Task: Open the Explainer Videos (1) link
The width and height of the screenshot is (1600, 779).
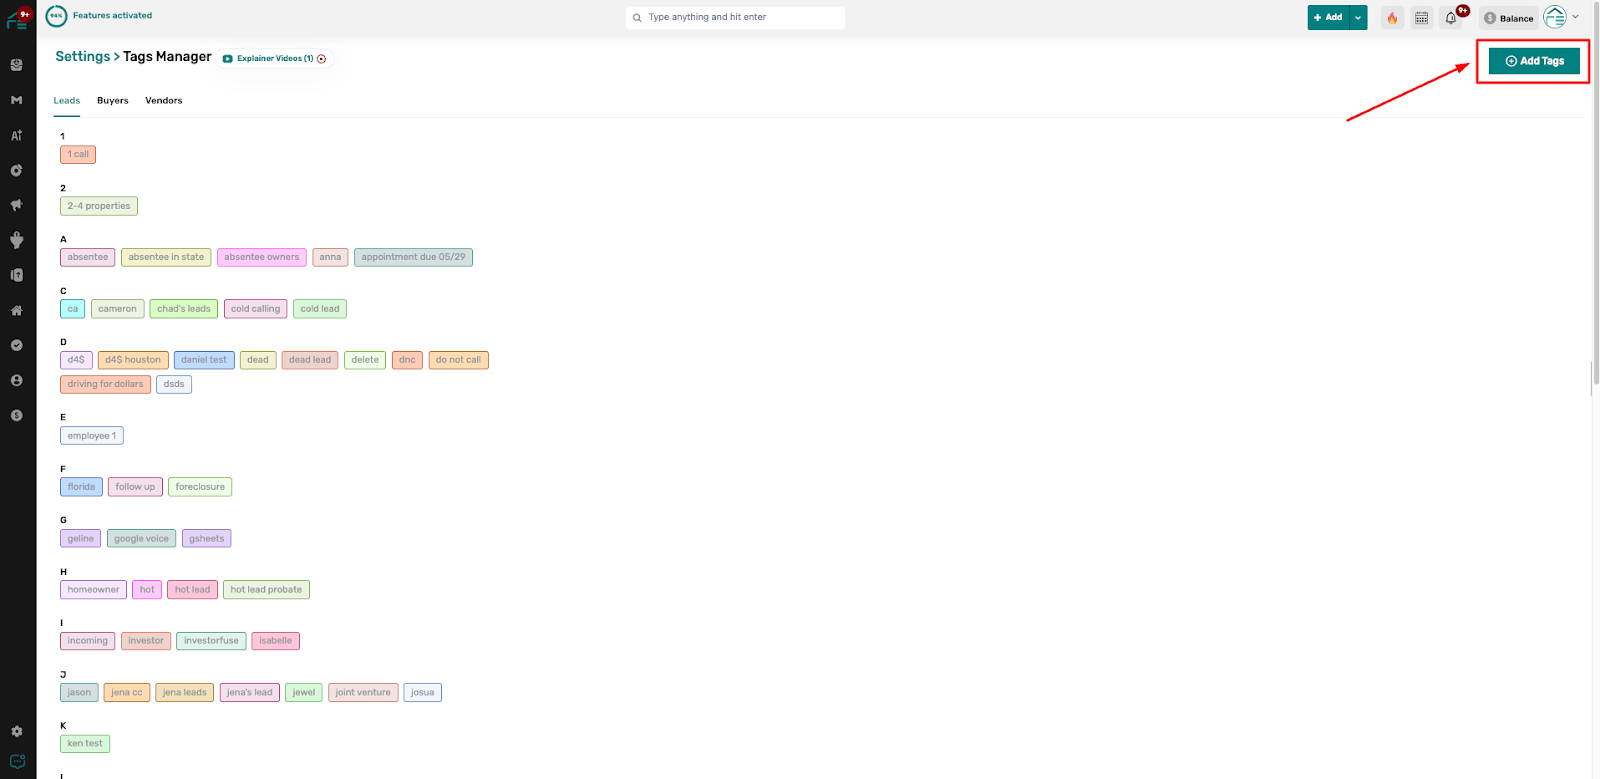Action: pos(275,59)
